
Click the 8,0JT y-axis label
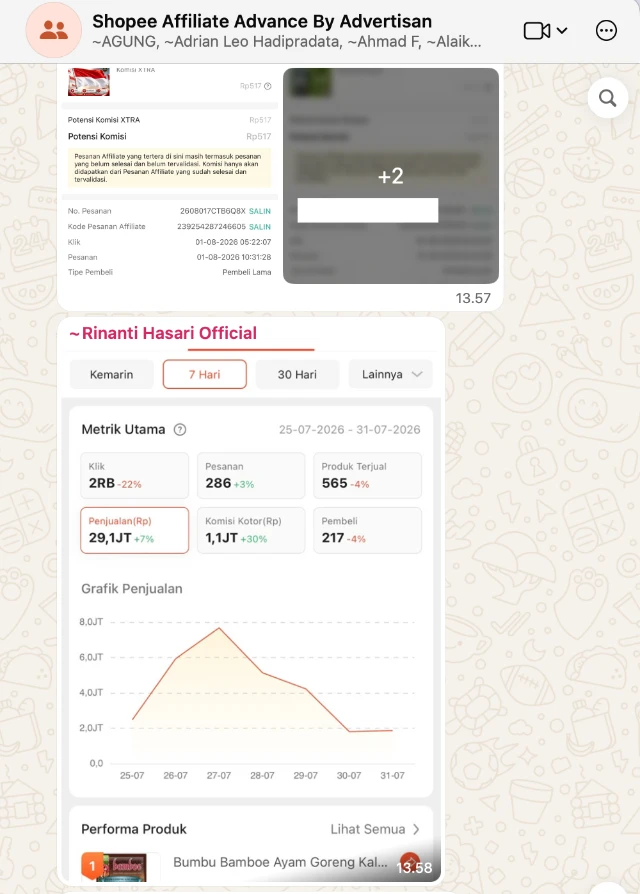click(x=91, y=621)
